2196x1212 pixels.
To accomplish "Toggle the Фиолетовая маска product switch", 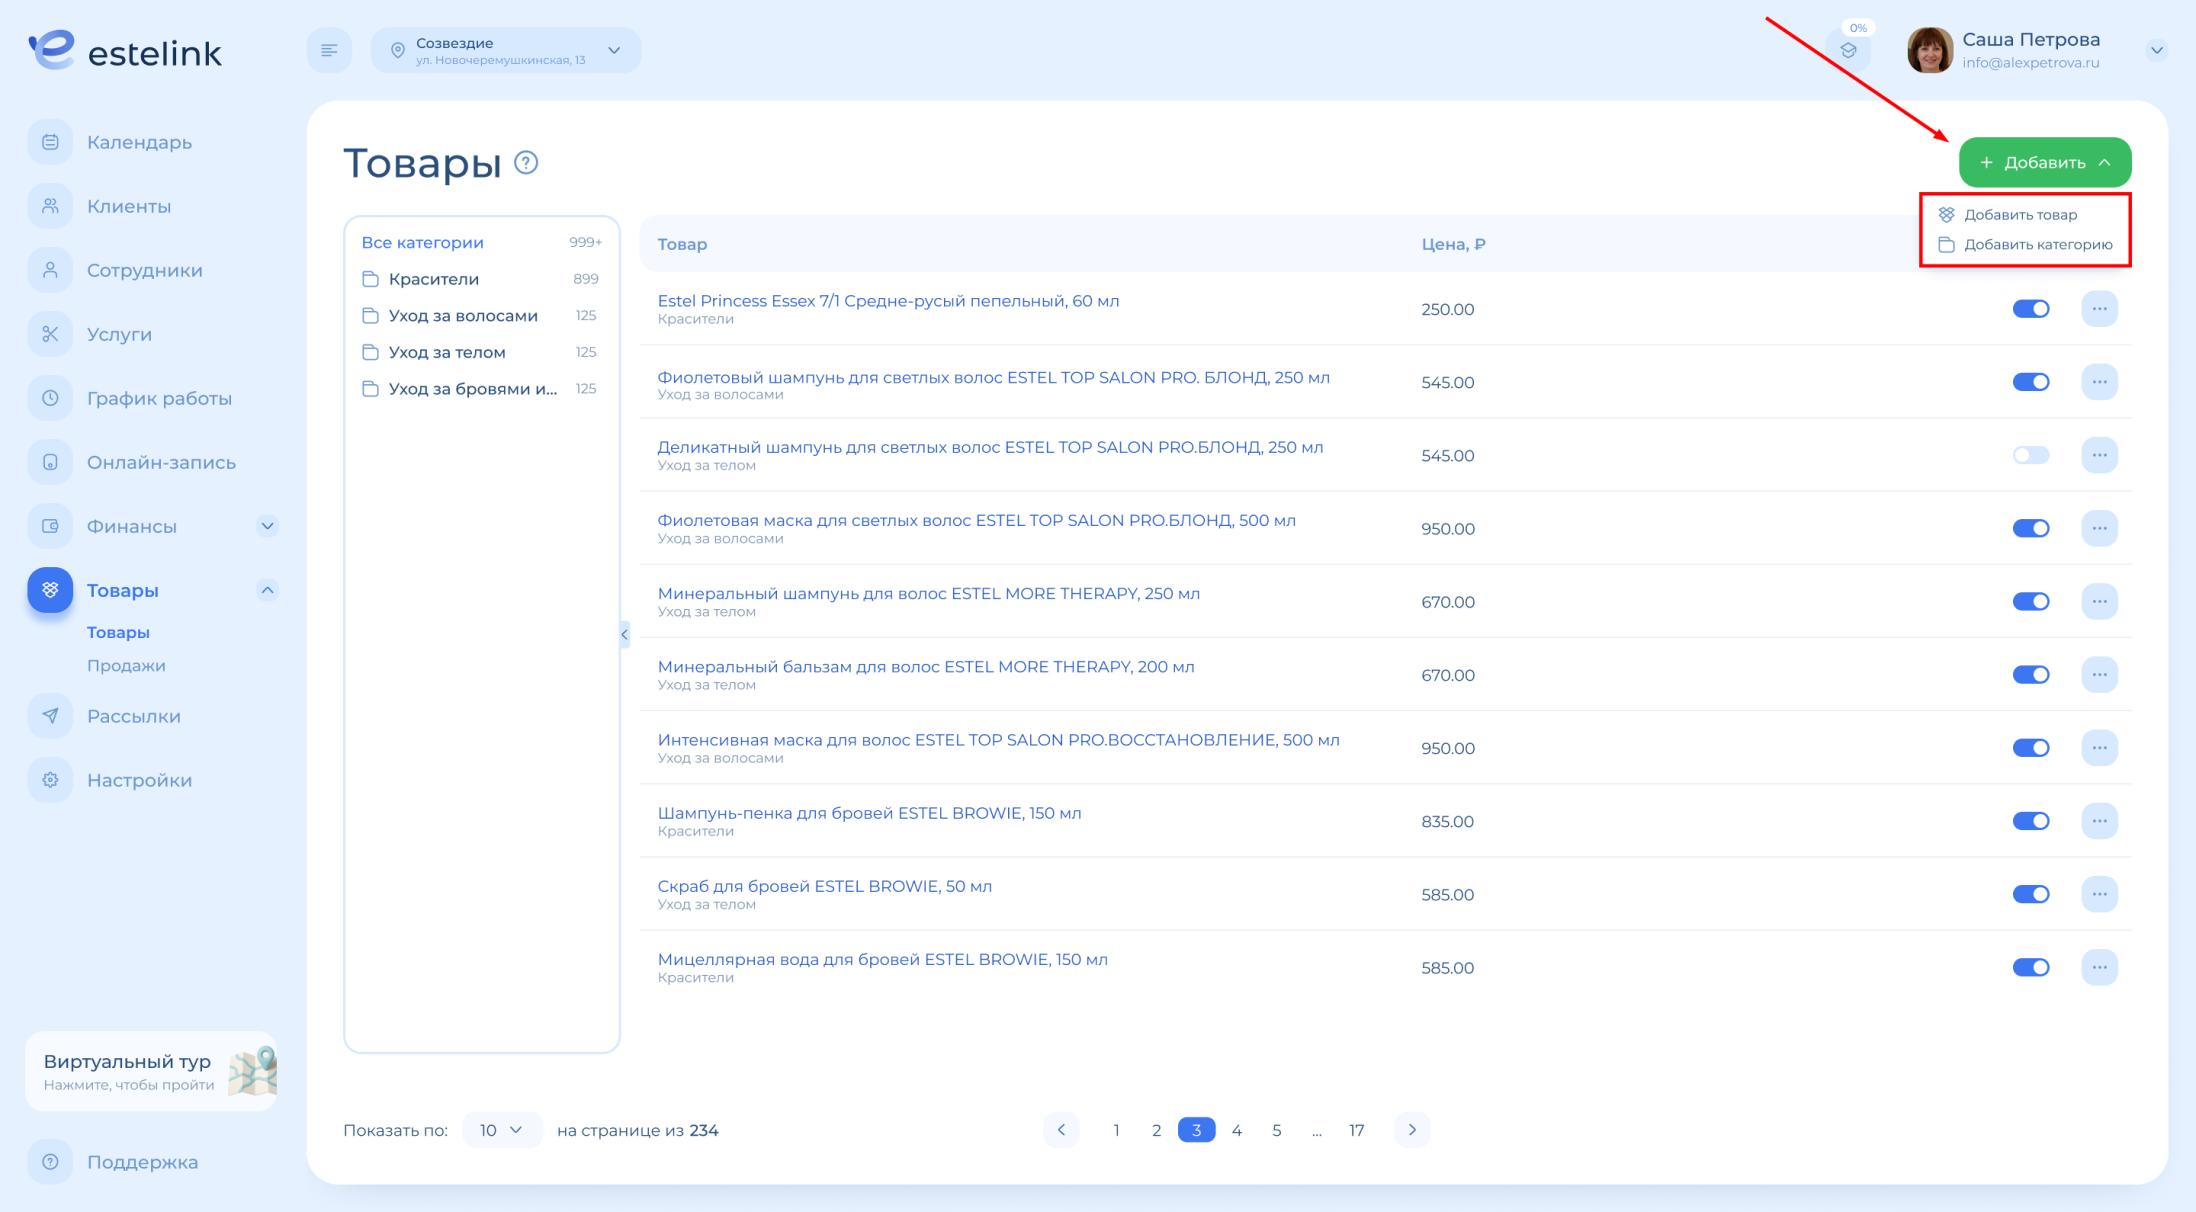I will click(2031, 528).
